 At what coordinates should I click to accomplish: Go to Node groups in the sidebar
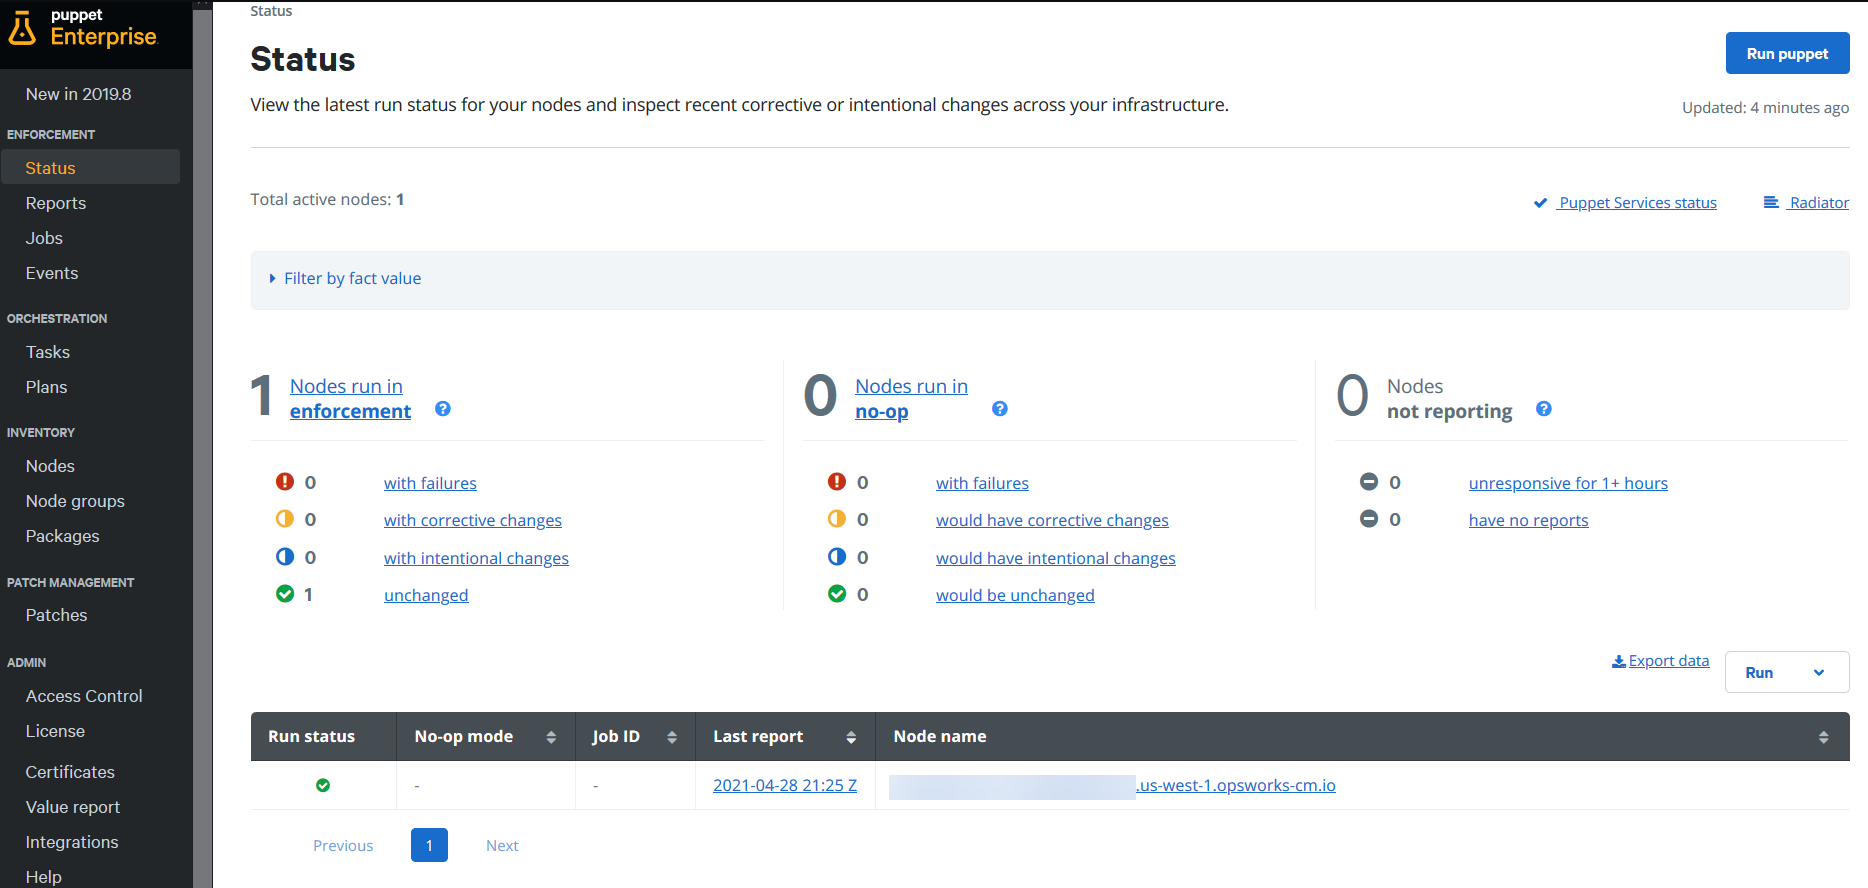[75, 501]
